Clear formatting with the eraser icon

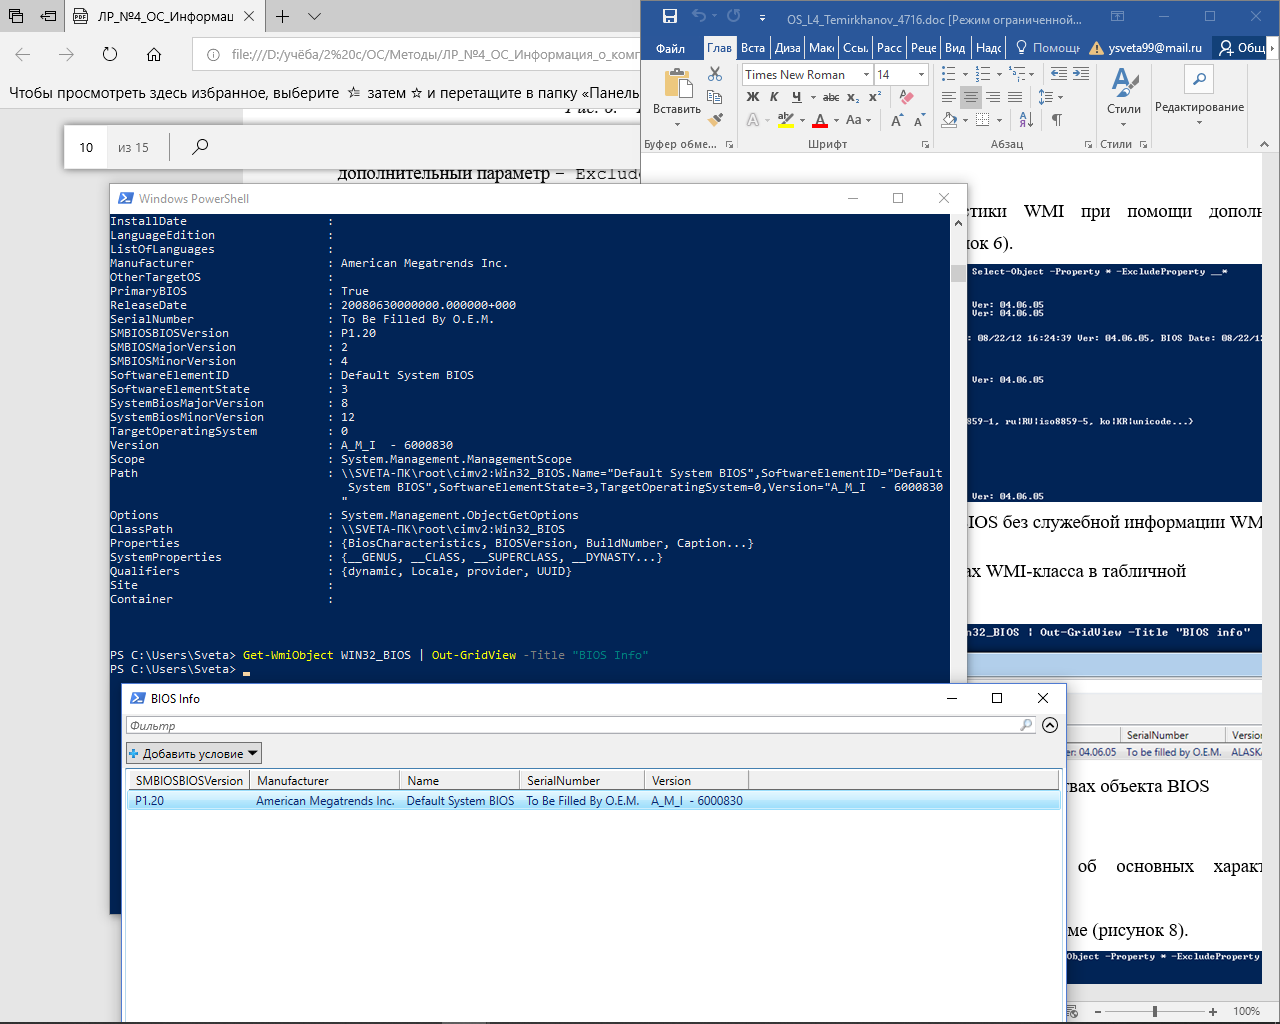[906, 97]
